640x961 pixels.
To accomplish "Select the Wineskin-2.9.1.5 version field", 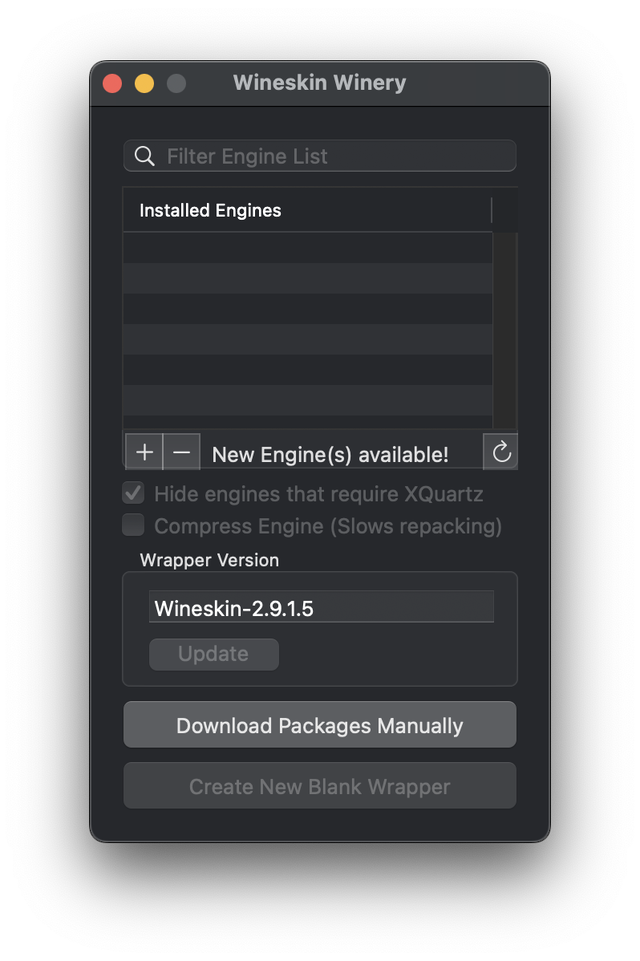I will click(321, 608).
